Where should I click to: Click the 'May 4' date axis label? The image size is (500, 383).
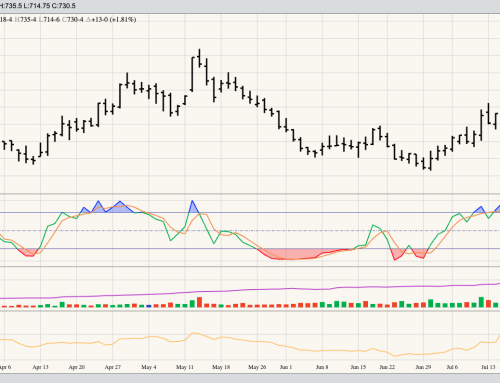(149, 367)
